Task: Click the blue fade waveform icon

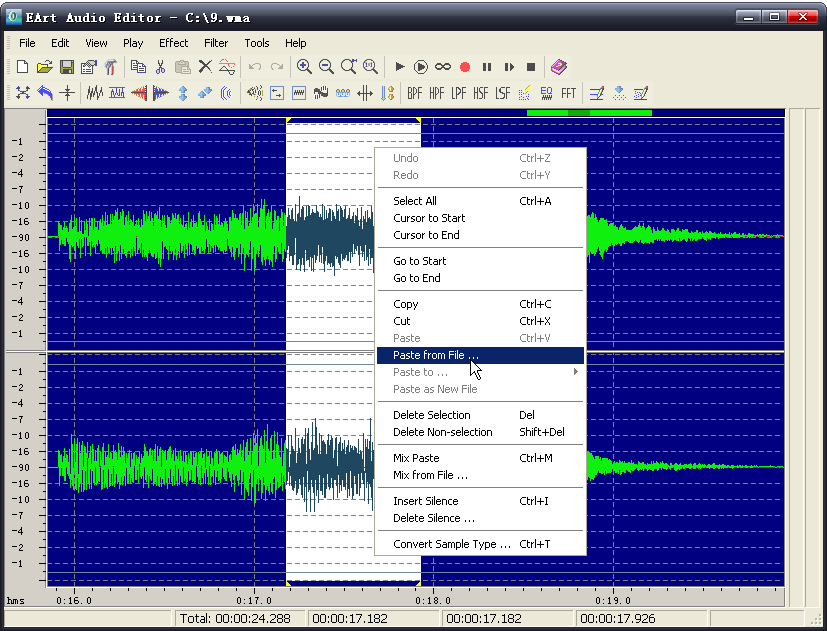Action: point(161,93)
